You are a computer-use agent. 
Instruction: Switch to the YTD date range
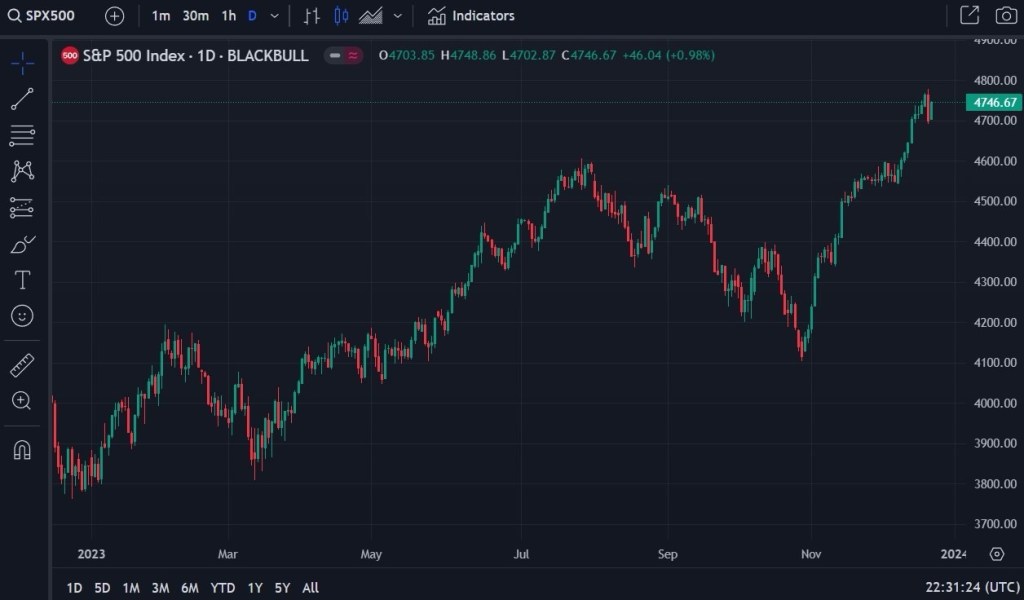coord(223,587)
